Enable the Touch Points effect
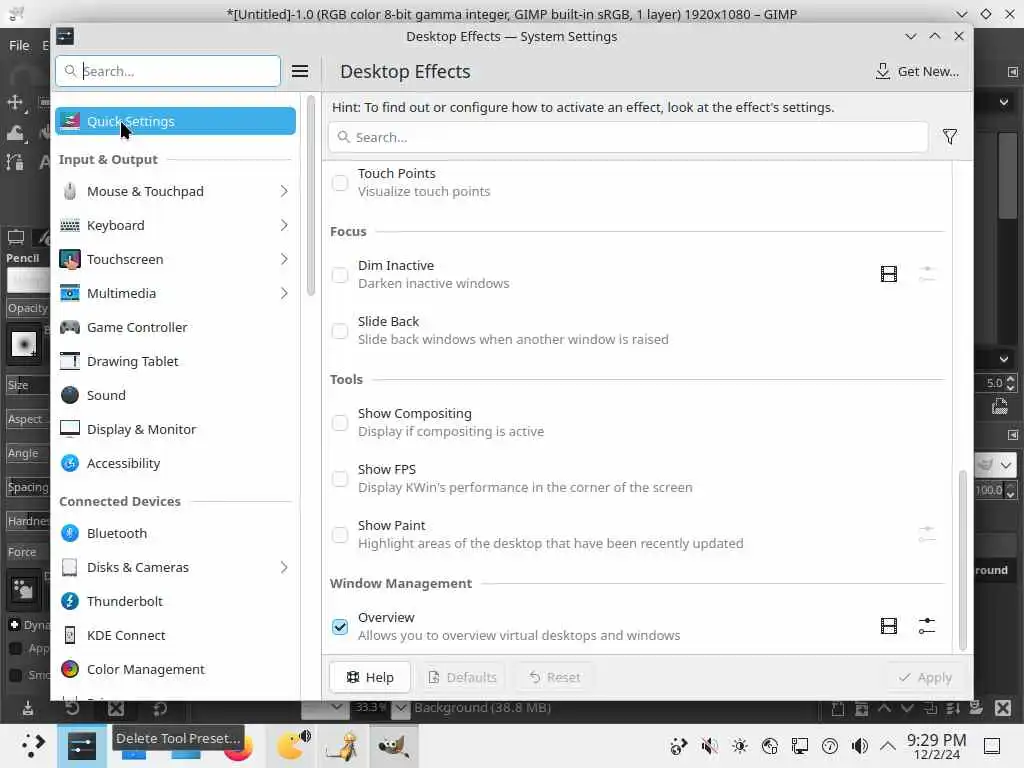Screen dimensions: 1024x768 pyautogui.click(x=340, y=183)
